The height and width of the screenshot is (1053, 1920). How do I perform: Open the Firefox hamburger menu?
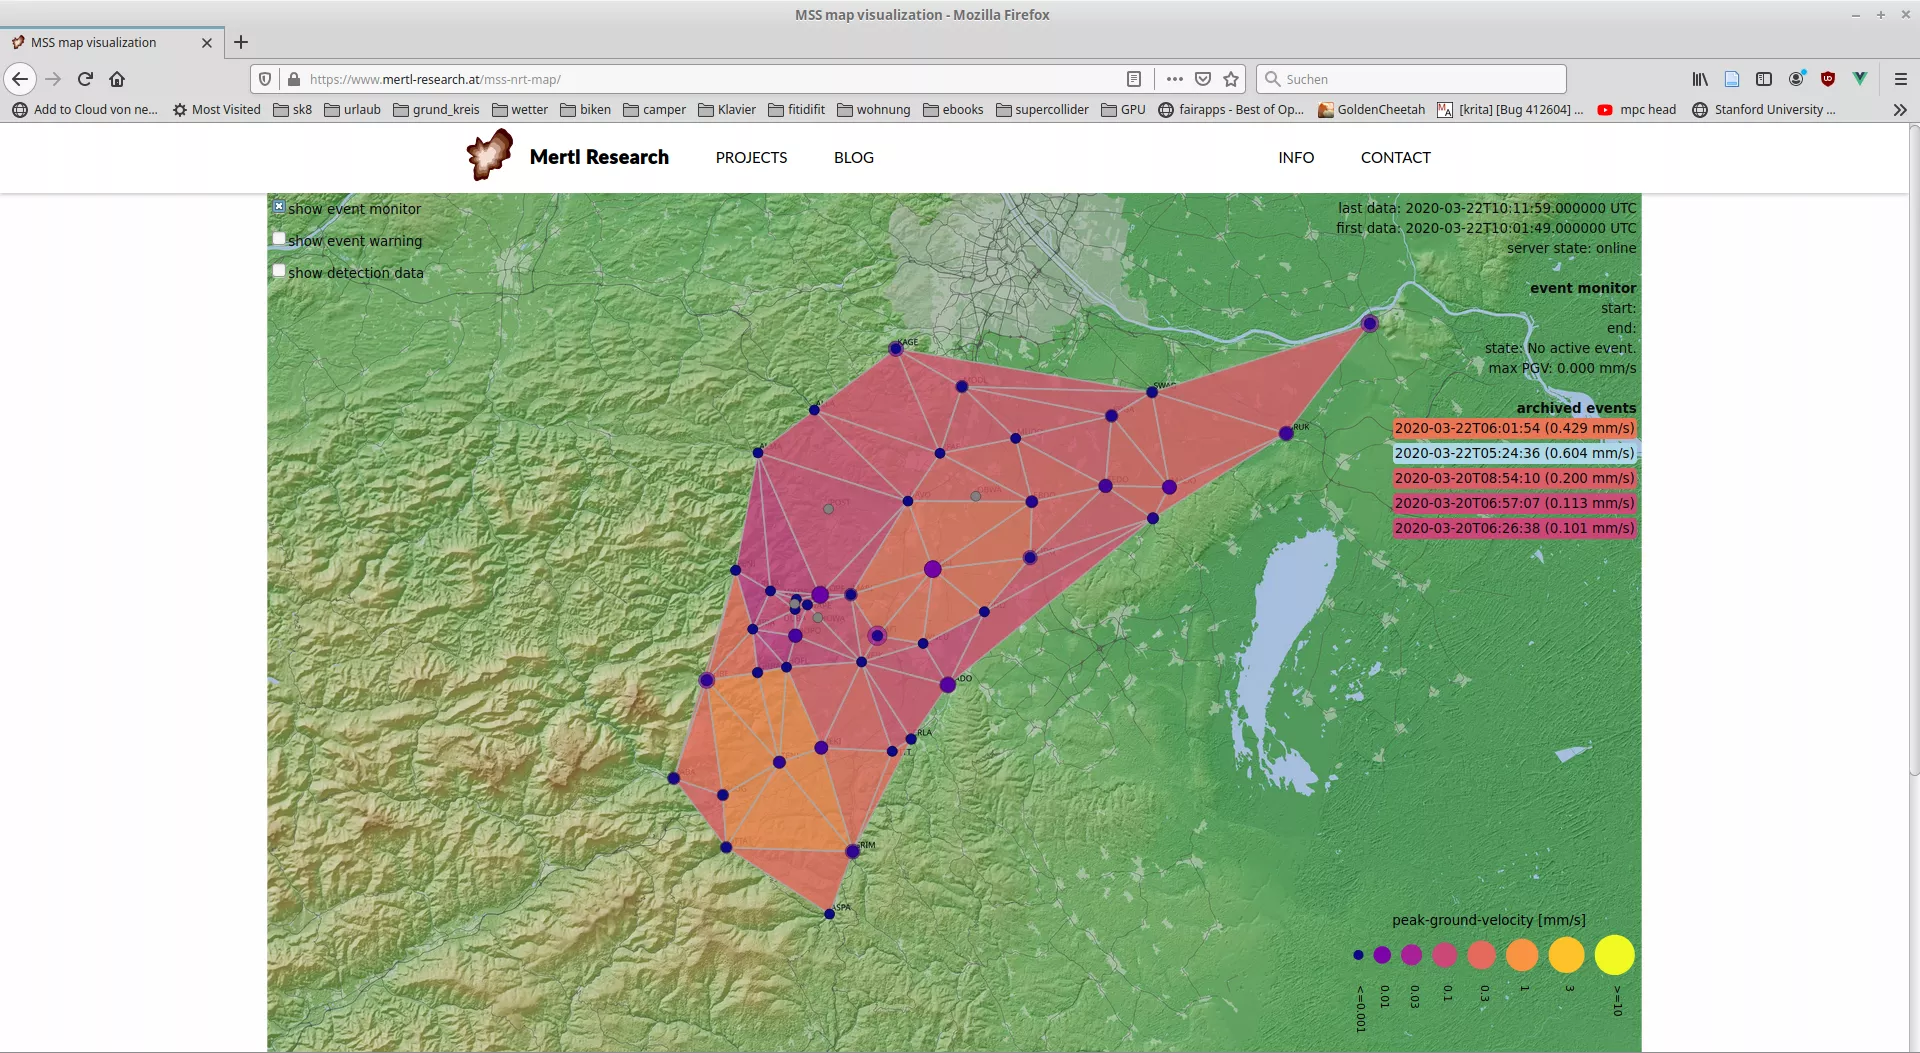(1901, 79)
